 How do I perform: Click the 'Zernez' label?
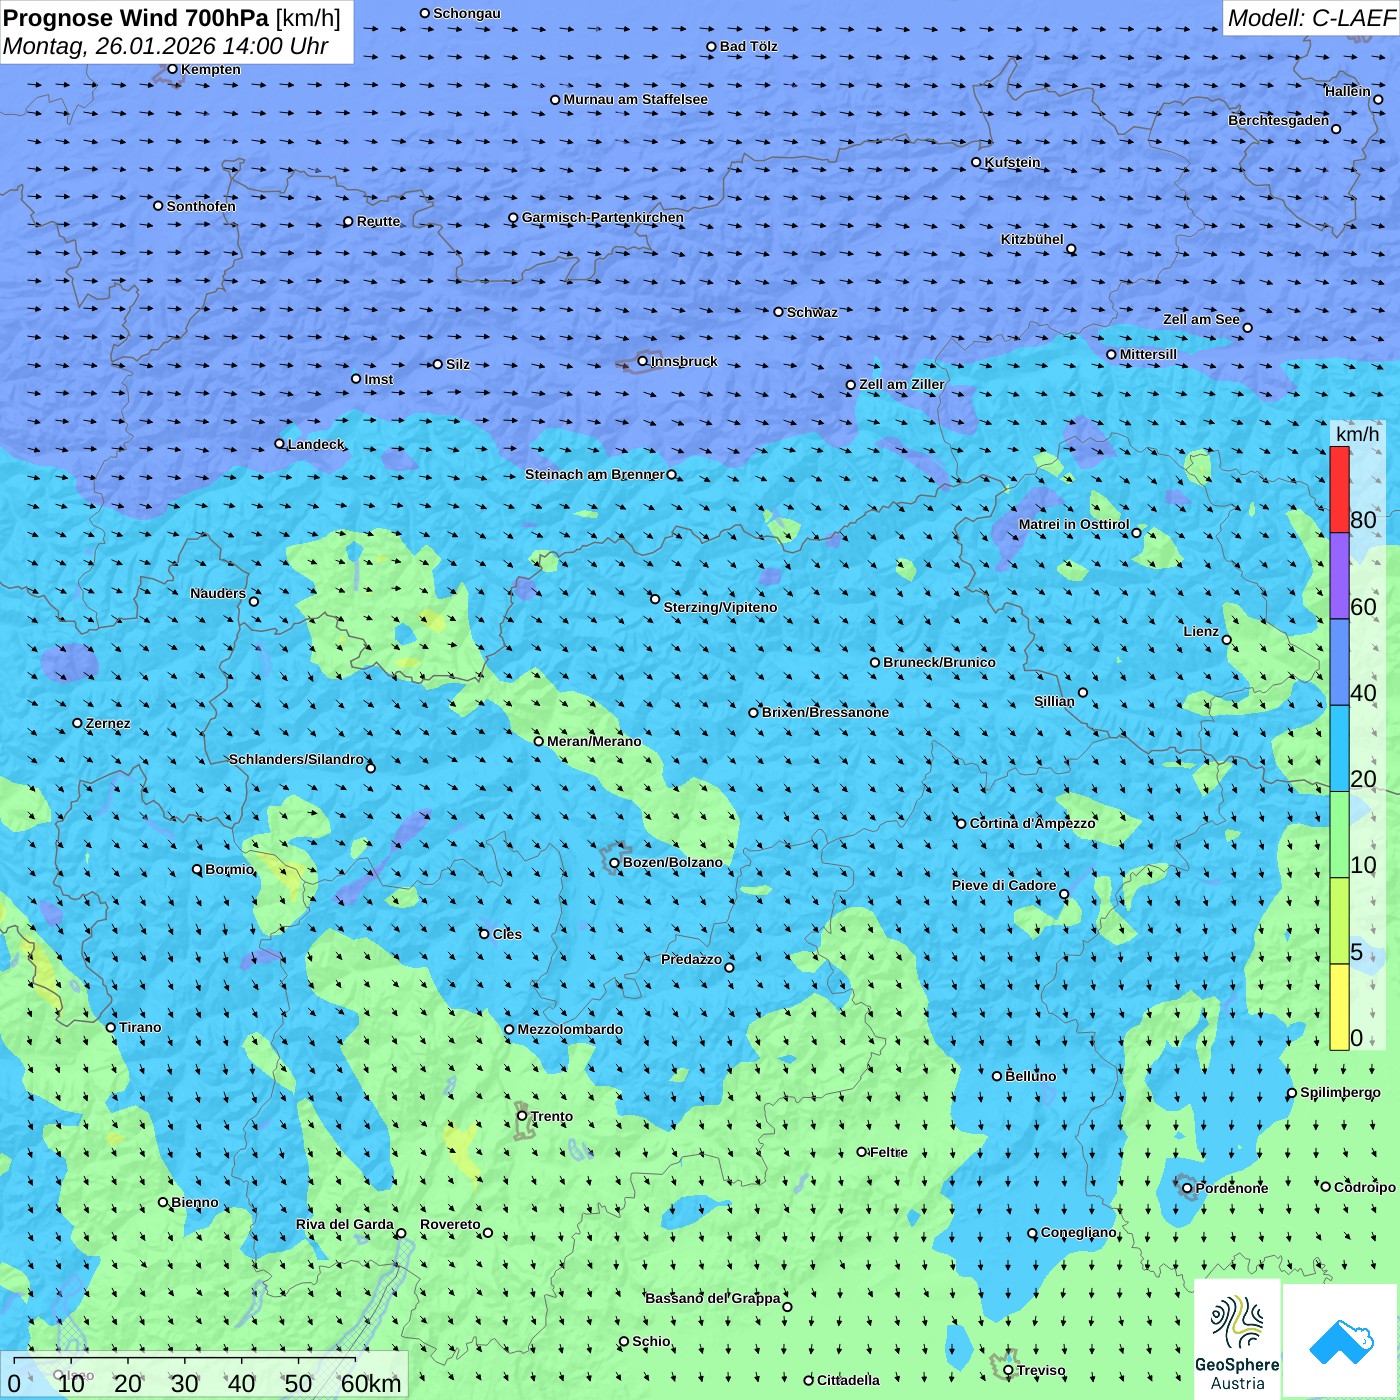(108, 723)
